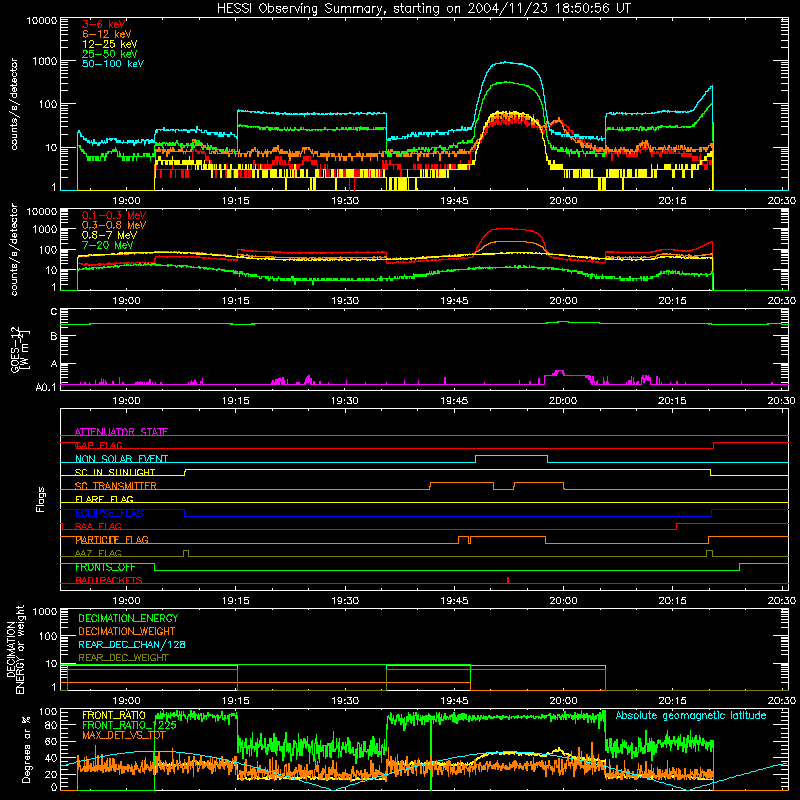Click the BAD_PACKETS red spike marker
Screen dimensions: 800x800
(508, 580)
